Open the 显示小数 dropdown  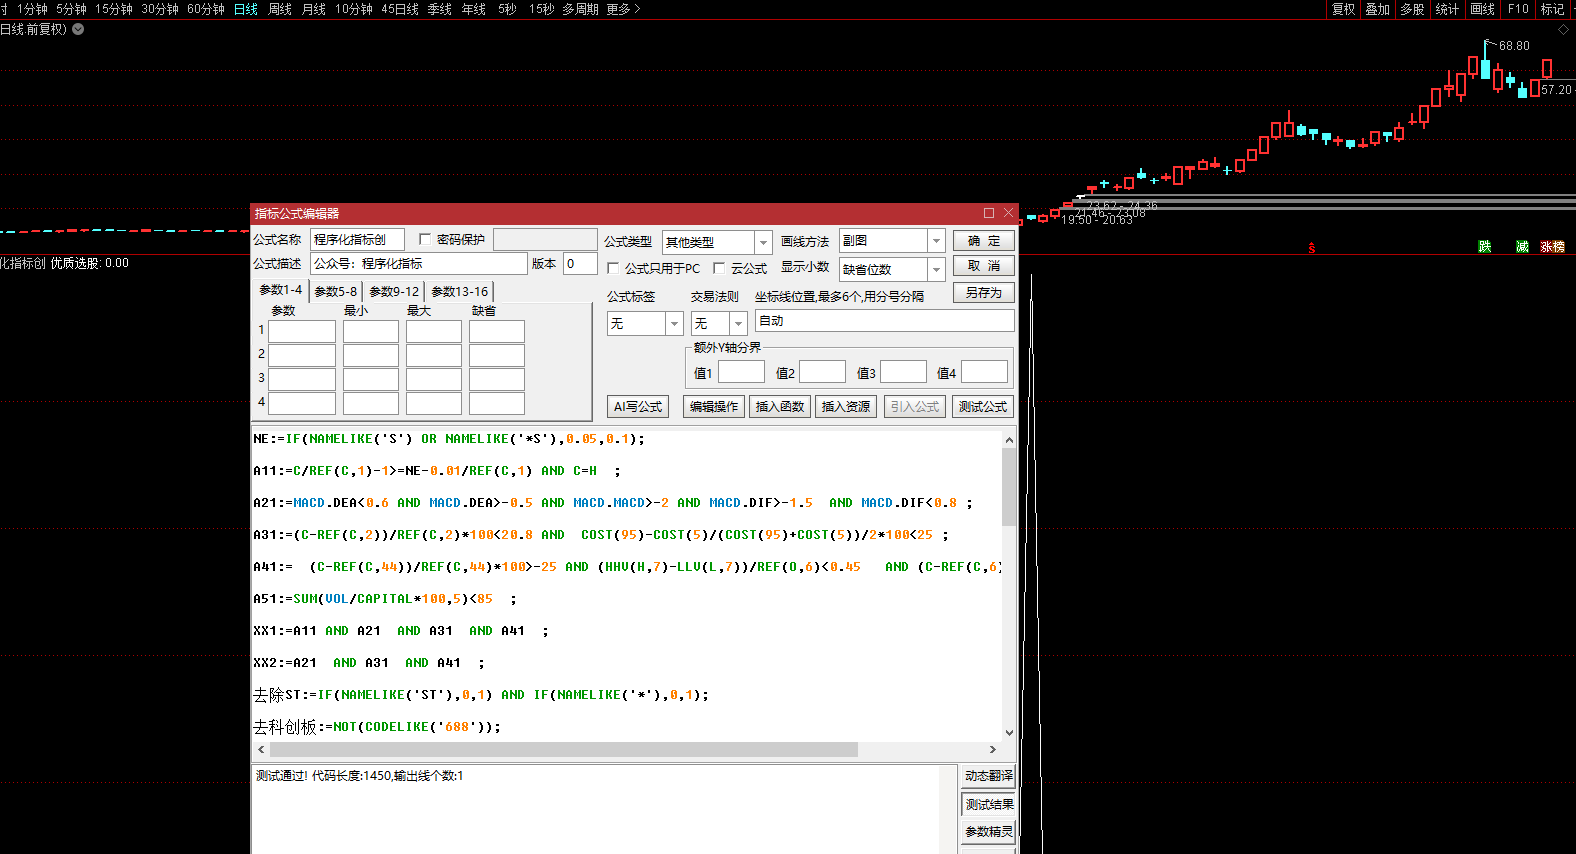(x=936, y=269)
